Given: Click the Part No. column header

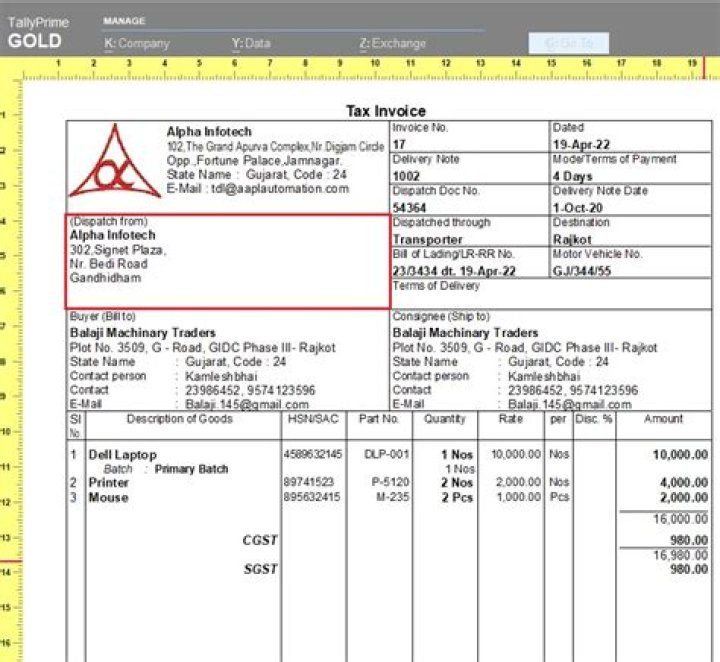Looking at the screenshot, I should coord(379,419).
